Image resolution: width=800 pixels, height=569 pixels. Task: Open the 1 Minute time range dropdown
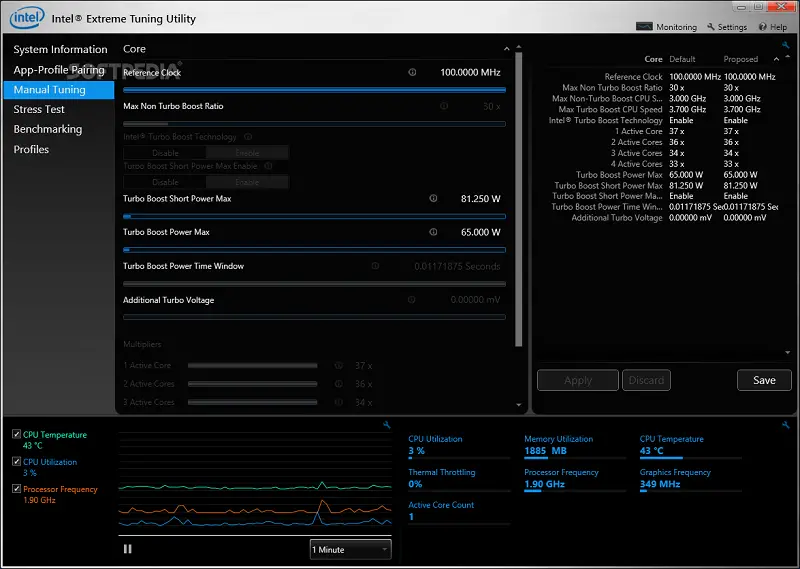click(351, 550)
